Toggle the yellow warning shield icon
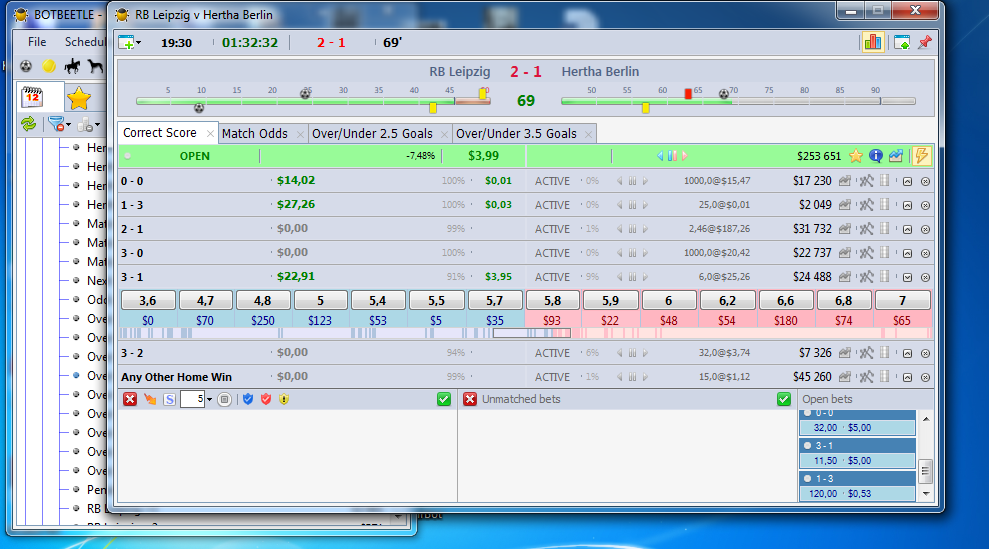The width and height of the screenshot is (989, 549). [x=284, y=399]
